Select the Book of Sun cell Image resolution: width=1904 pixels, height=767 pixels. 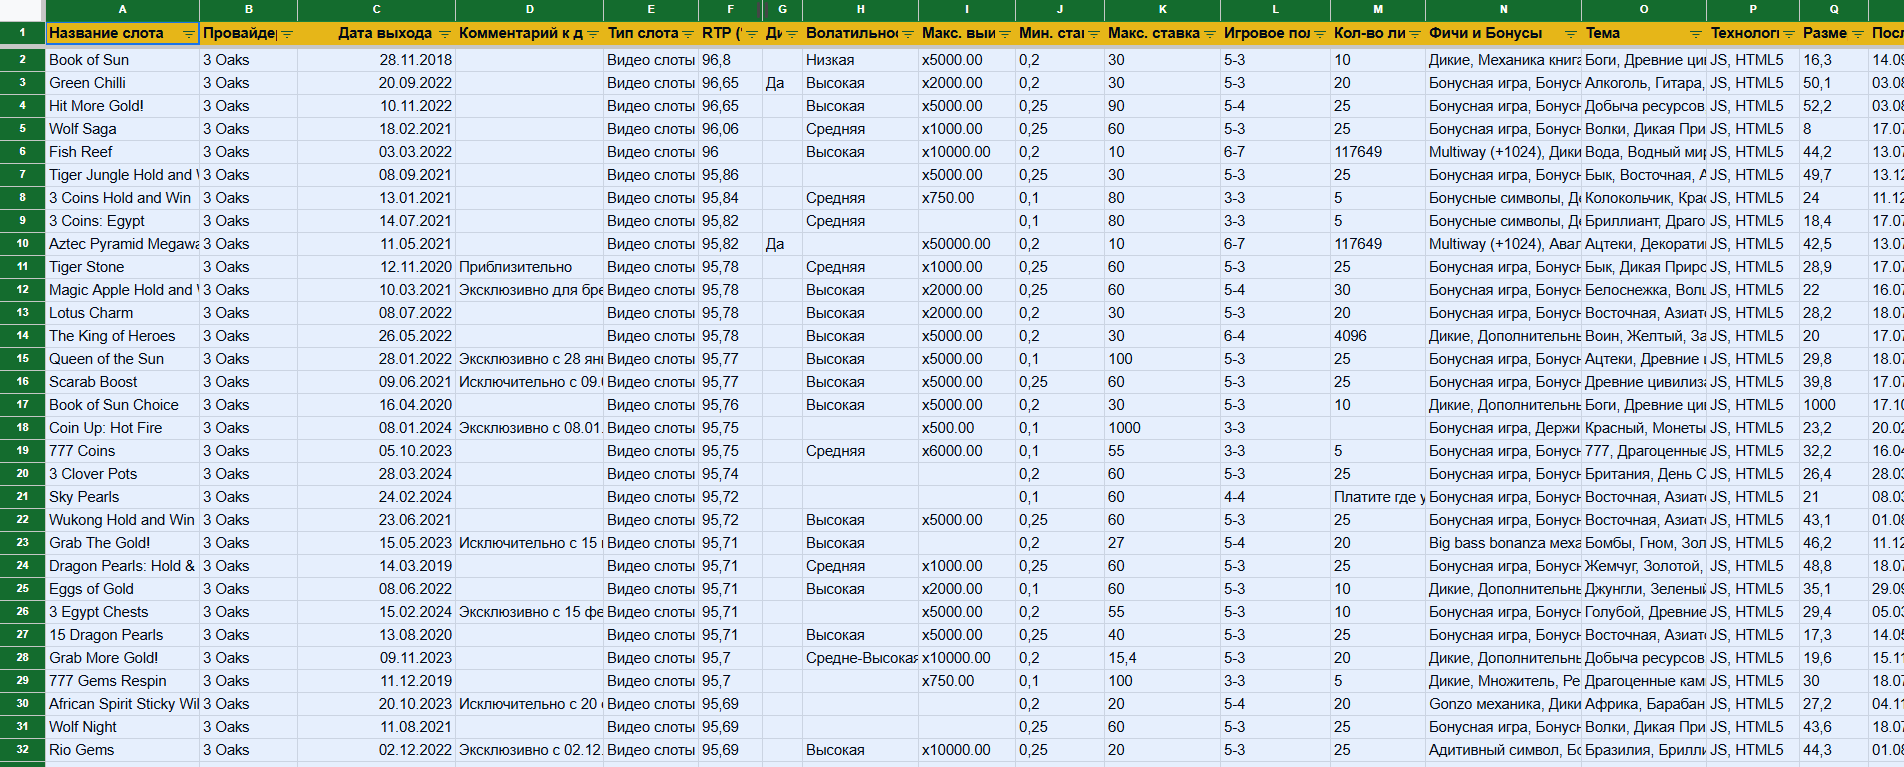click(x=123, y=60)
